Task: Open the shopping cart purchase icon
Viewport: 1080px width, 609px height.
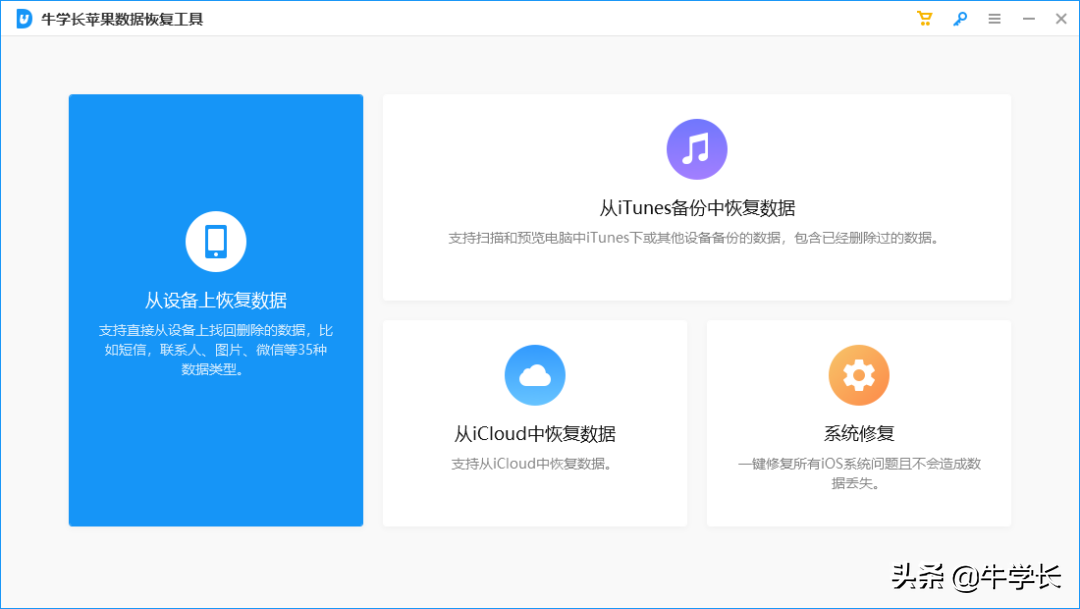Action: (924, 19)
